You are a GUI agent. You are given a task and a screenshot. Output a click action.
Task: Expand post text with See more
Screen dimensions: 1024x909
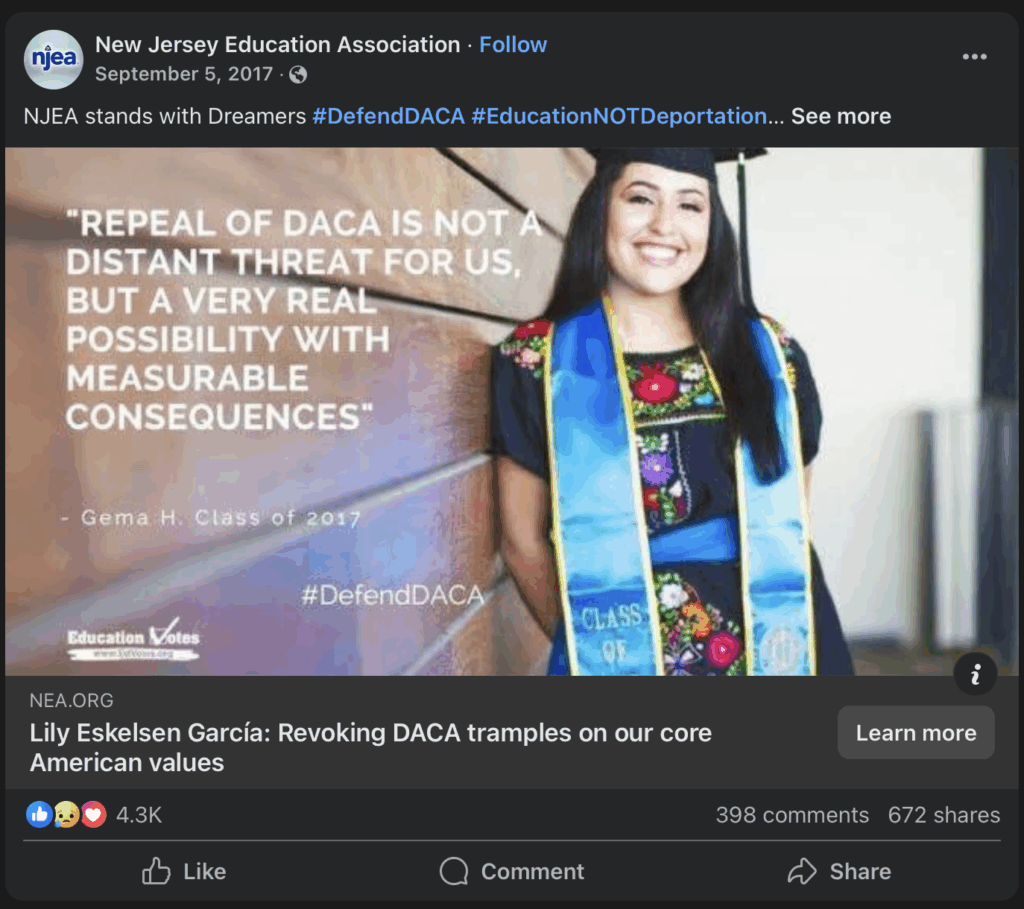point(841,116)
